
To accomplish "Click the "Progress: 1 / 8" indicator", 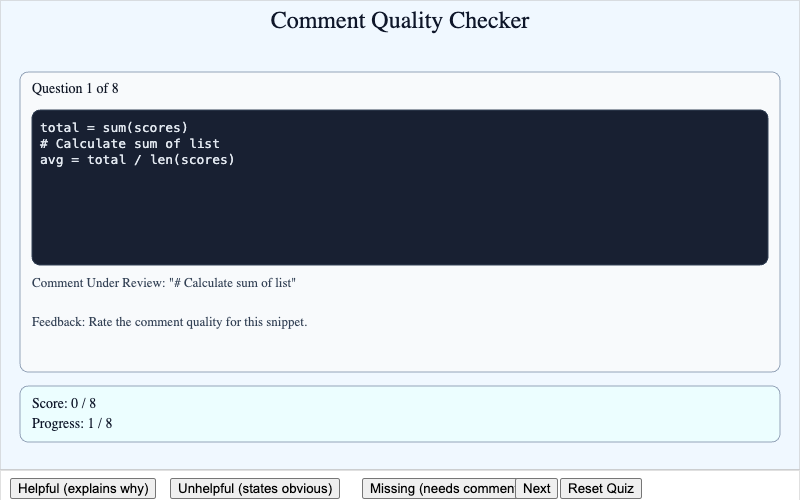I will 72,423.
